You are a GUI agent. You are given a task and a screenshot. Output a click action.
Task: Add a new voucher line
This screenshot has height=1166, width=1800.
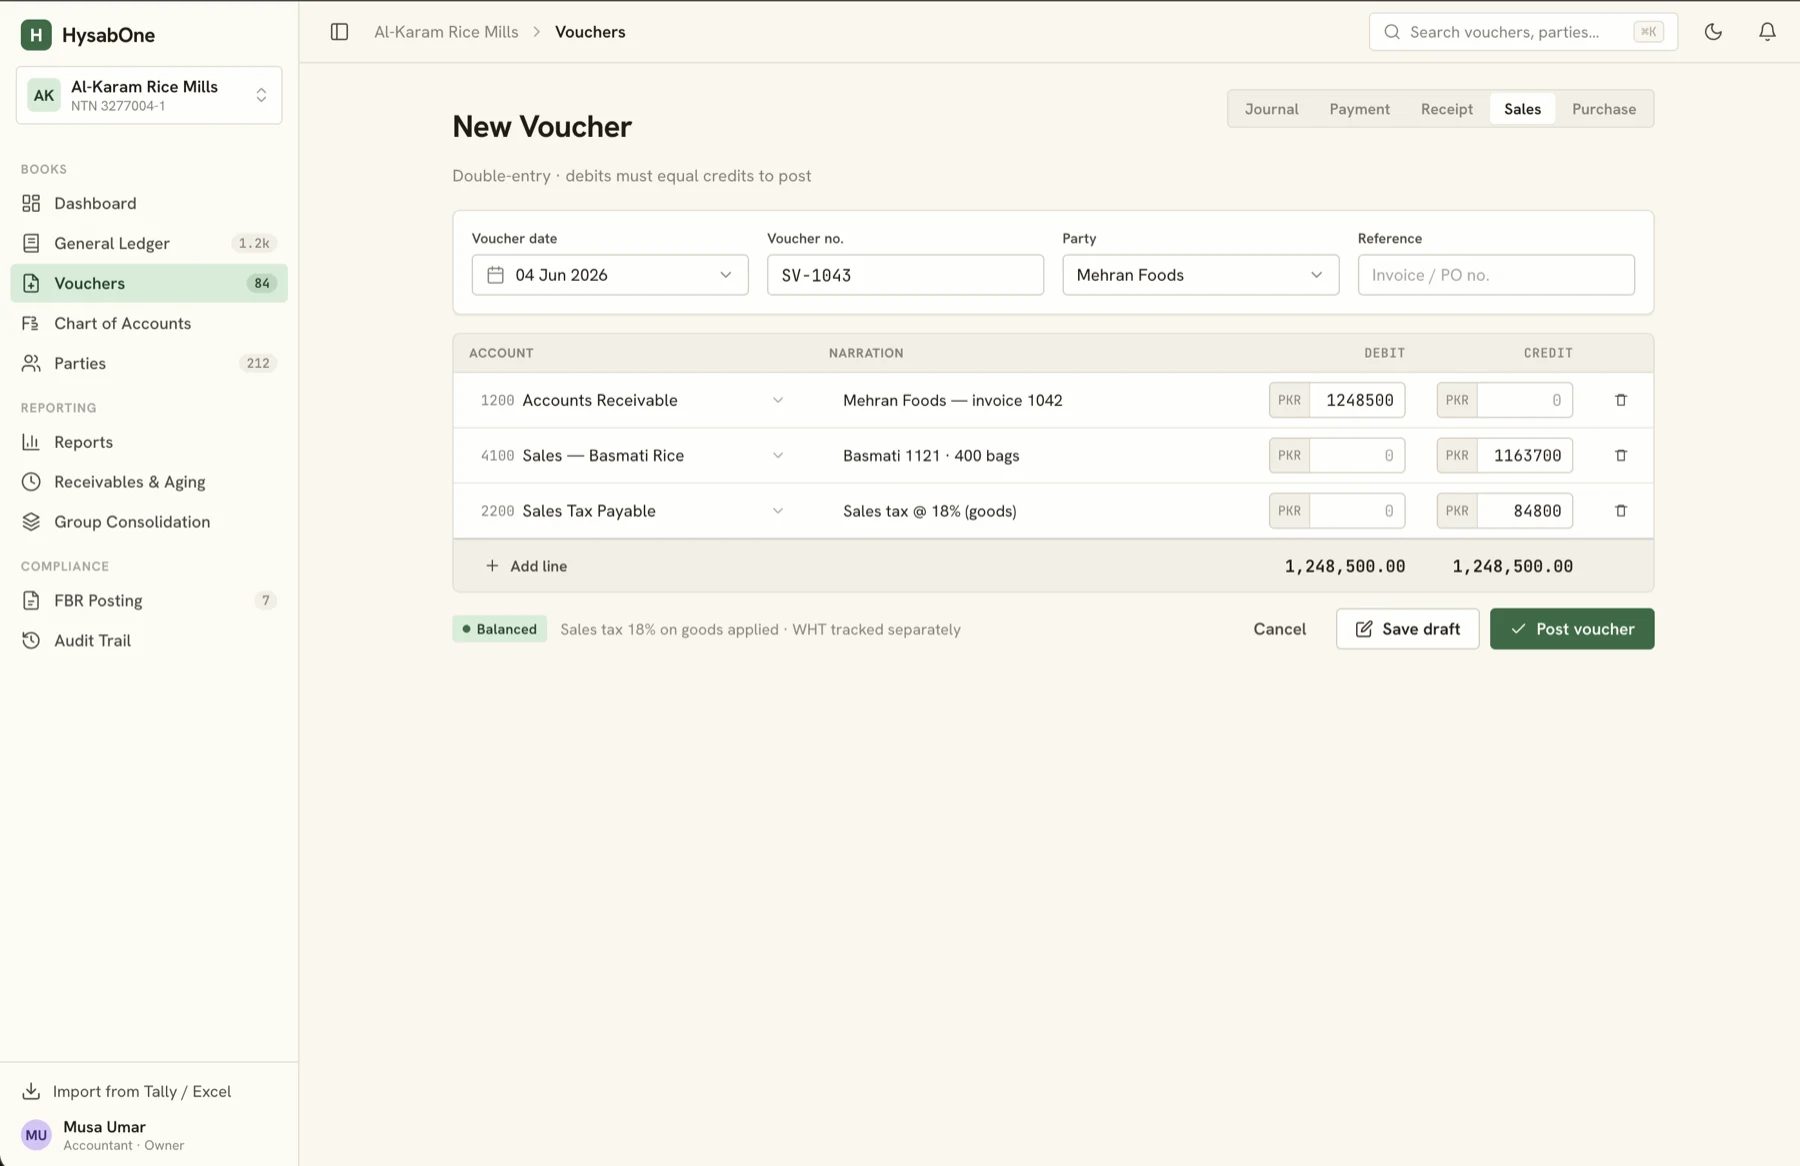click(526, 566)
